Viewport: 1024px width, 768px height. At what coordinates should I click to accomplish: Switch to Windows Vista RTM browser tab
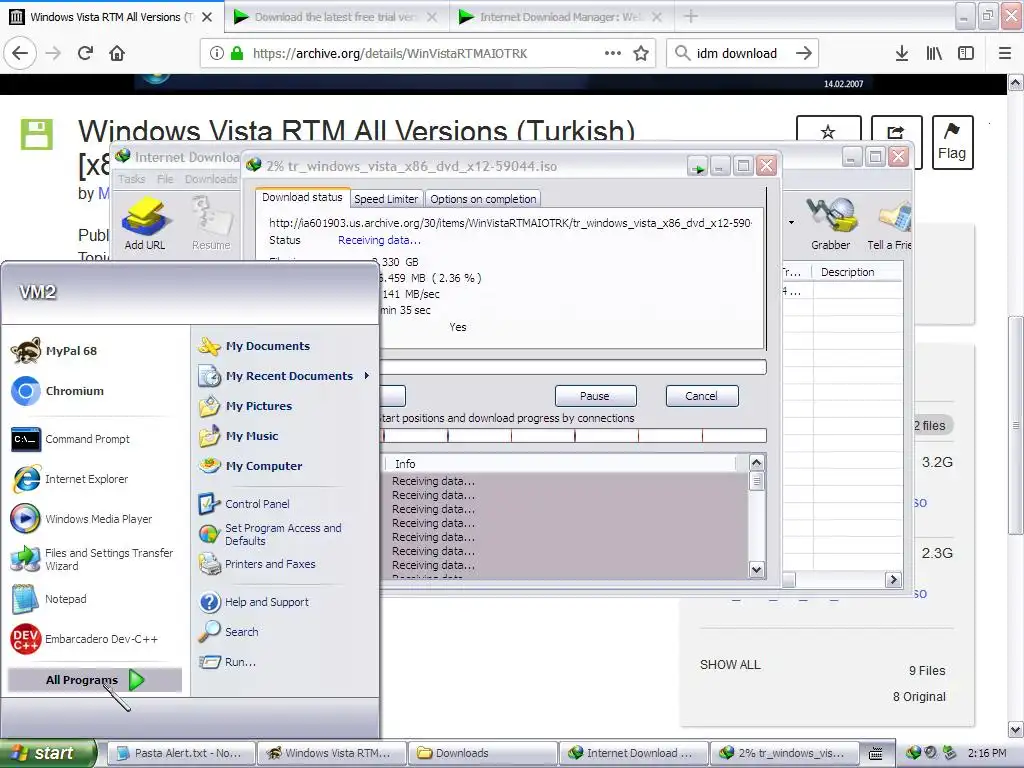(111, 17)
